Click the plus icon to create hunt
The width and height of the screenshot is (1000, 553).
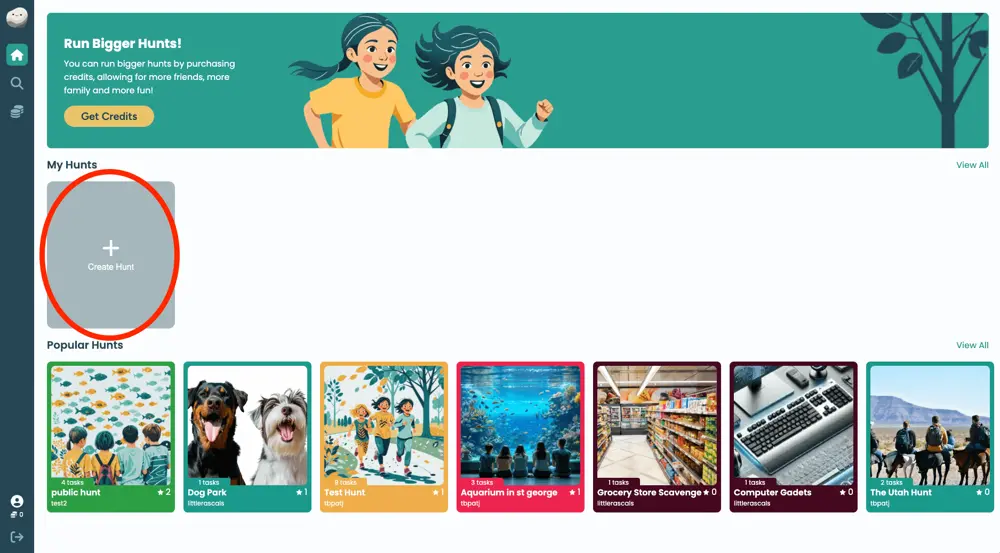pos(111,247)
